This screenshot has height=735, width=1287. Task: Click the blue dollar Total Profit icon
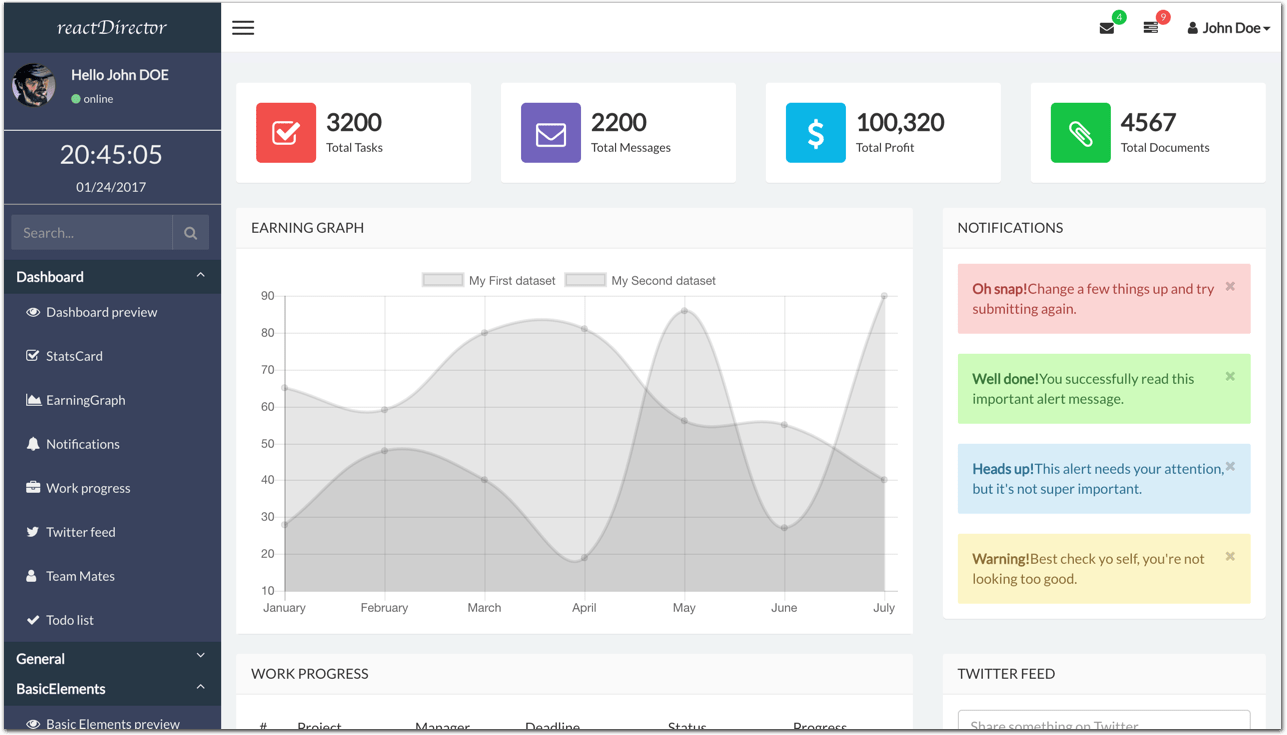[x=815, y=132]
